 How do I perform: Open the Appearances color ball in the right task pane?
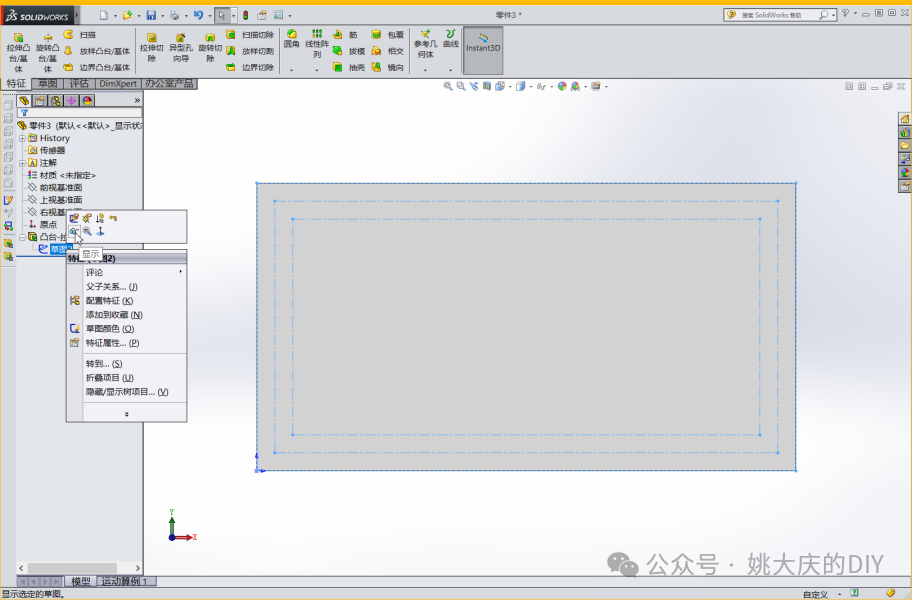coord(905,172)
